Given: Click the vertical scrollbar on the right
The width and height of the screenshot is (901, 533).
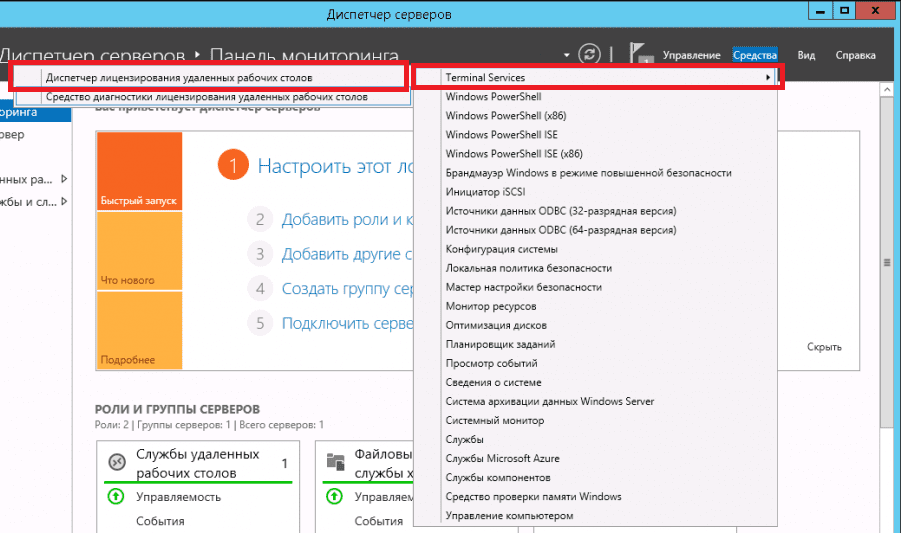Looking at the screenshot, I should [886, 262].
